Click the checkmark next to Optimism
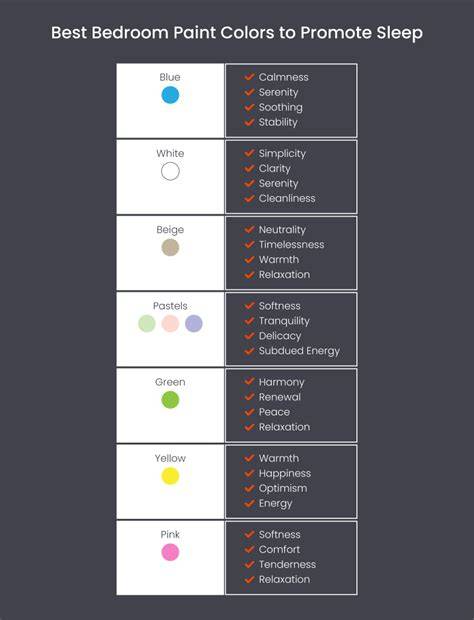 249,488
